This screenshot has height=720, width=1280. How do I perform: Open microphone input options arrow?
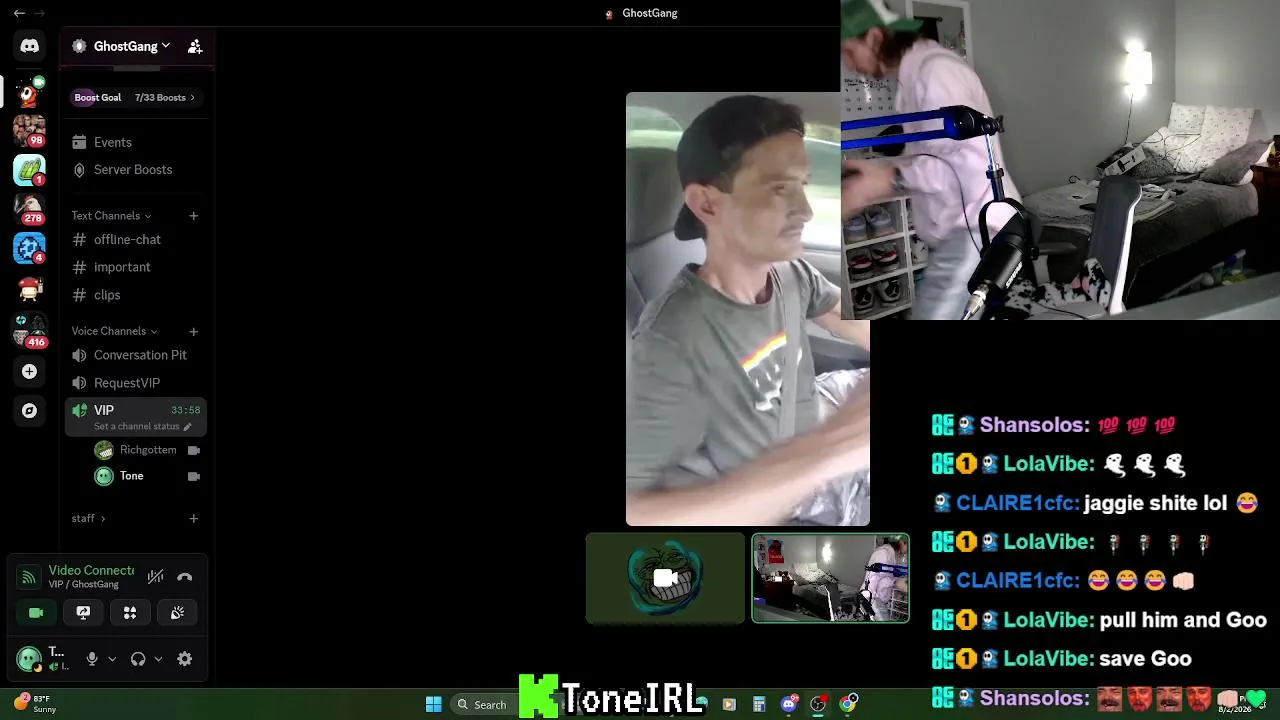point(112,659)
